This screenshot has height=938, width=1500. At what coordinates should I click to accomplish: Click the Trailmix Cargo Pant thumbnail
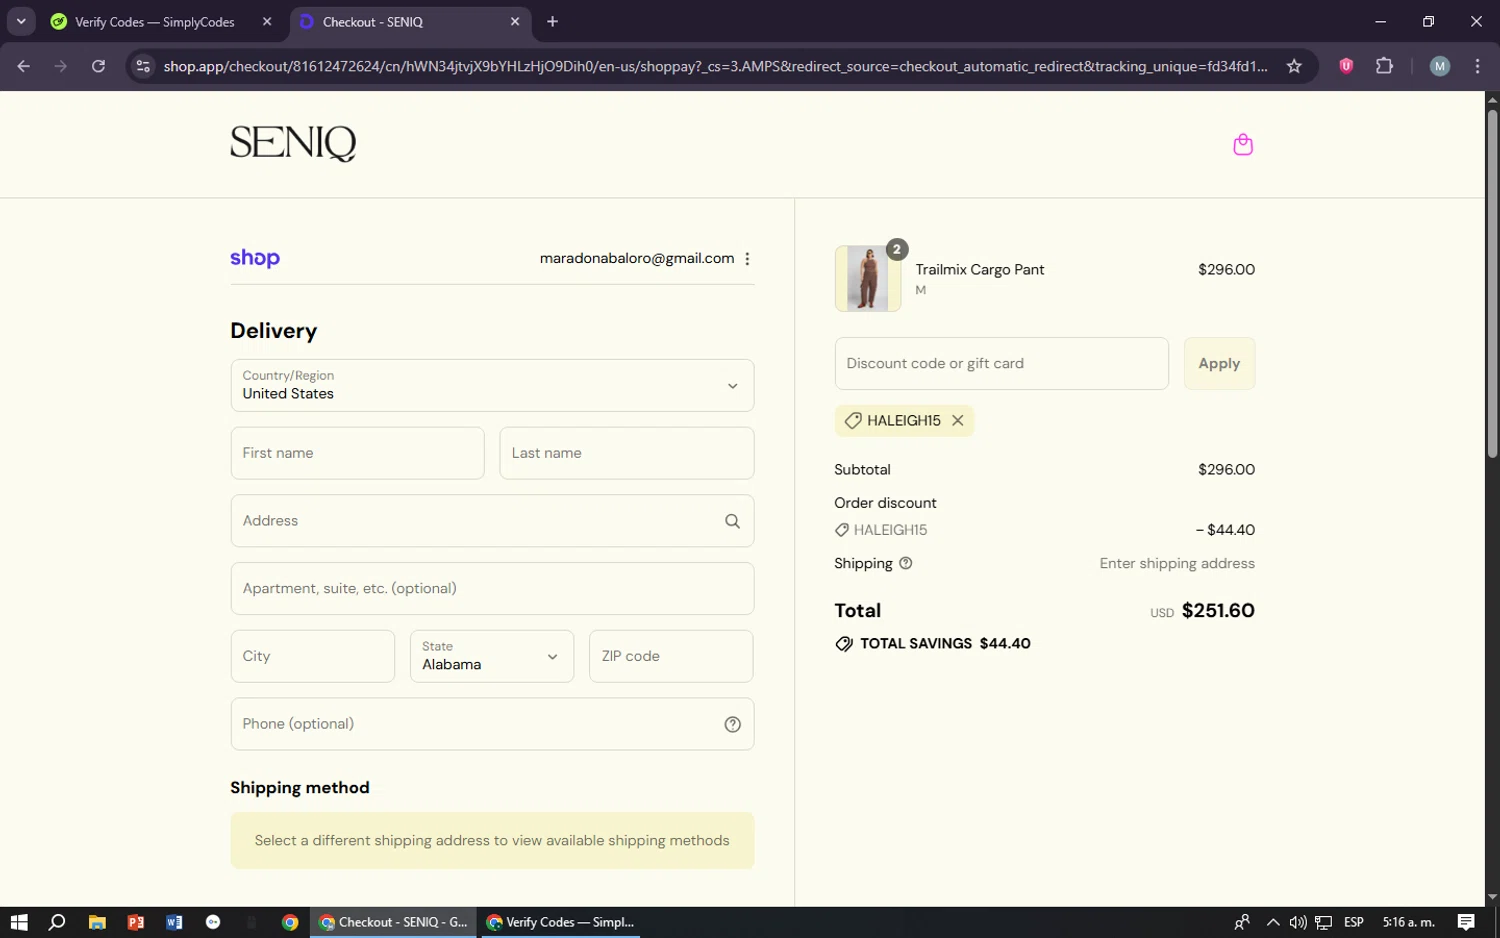867,278
